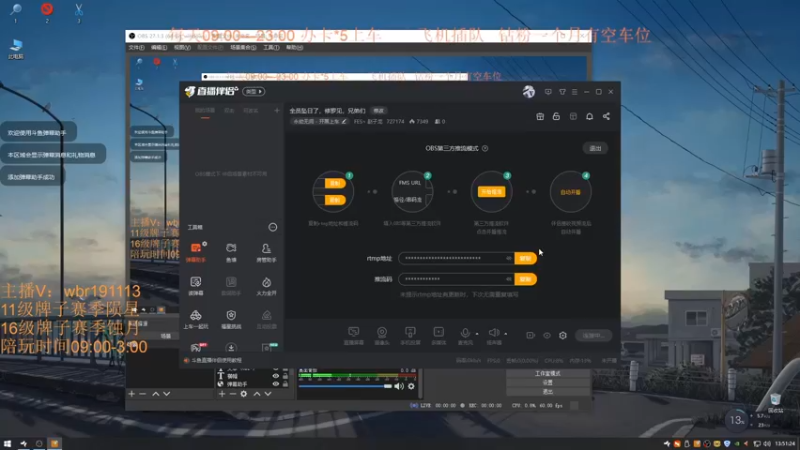
Task: Click the skin/shirt icon in title bar
Action: point(562,92)
